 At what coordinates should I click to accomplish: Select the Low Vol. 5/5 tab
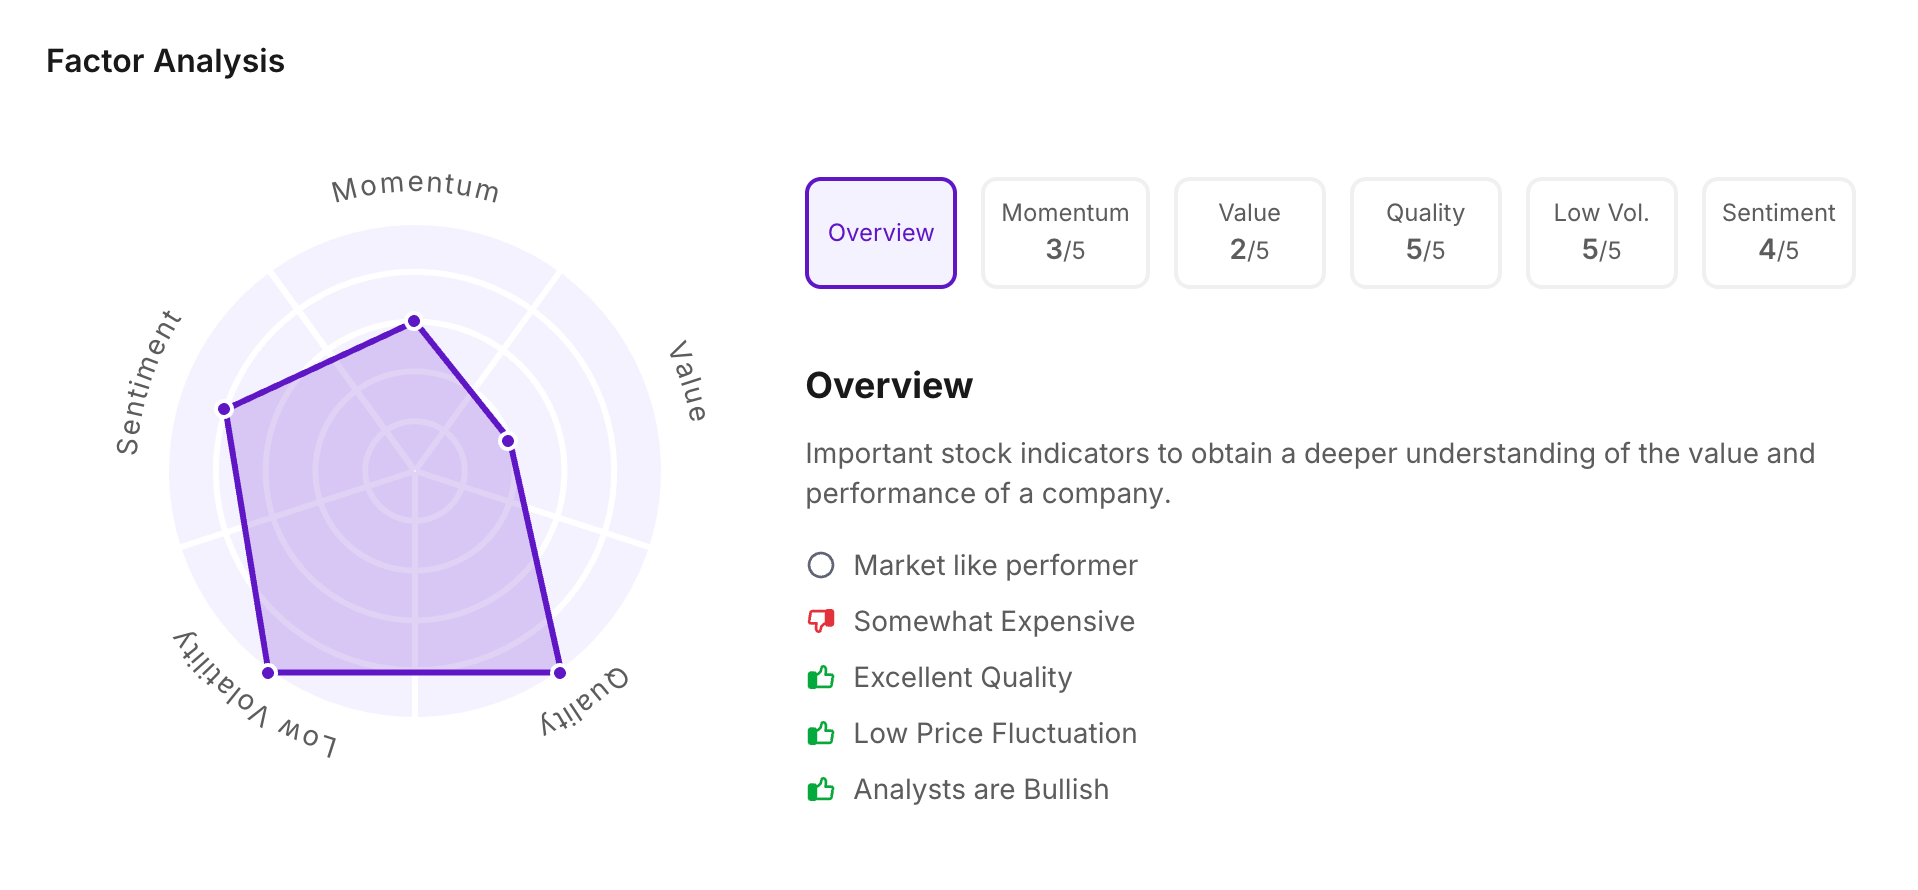tap(1601, 233)
